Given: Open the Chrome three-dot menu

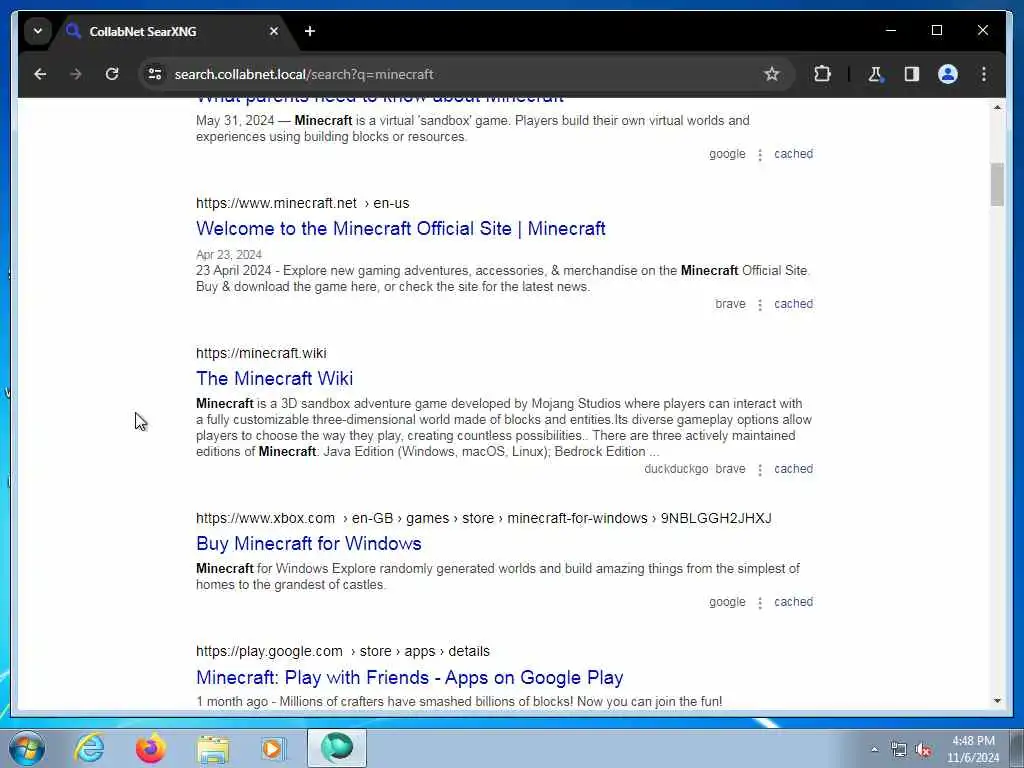Looking at the screenshot, I should 984,74.
